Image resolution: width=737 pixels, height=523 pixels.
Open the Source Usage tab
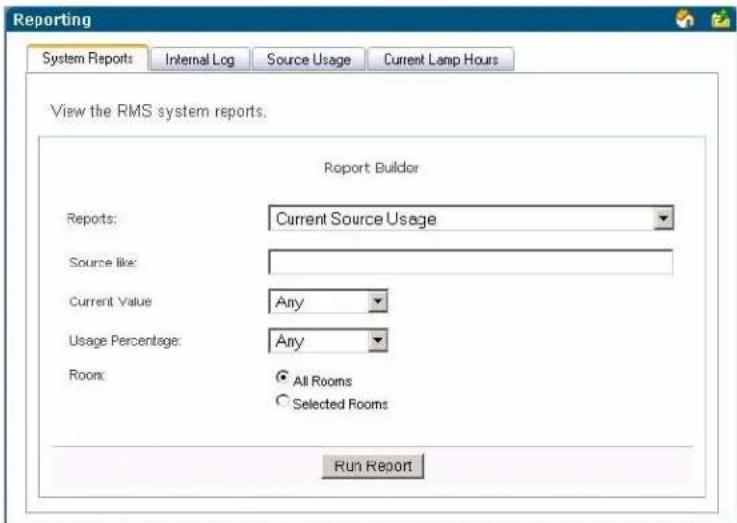(x=309, y=60)
